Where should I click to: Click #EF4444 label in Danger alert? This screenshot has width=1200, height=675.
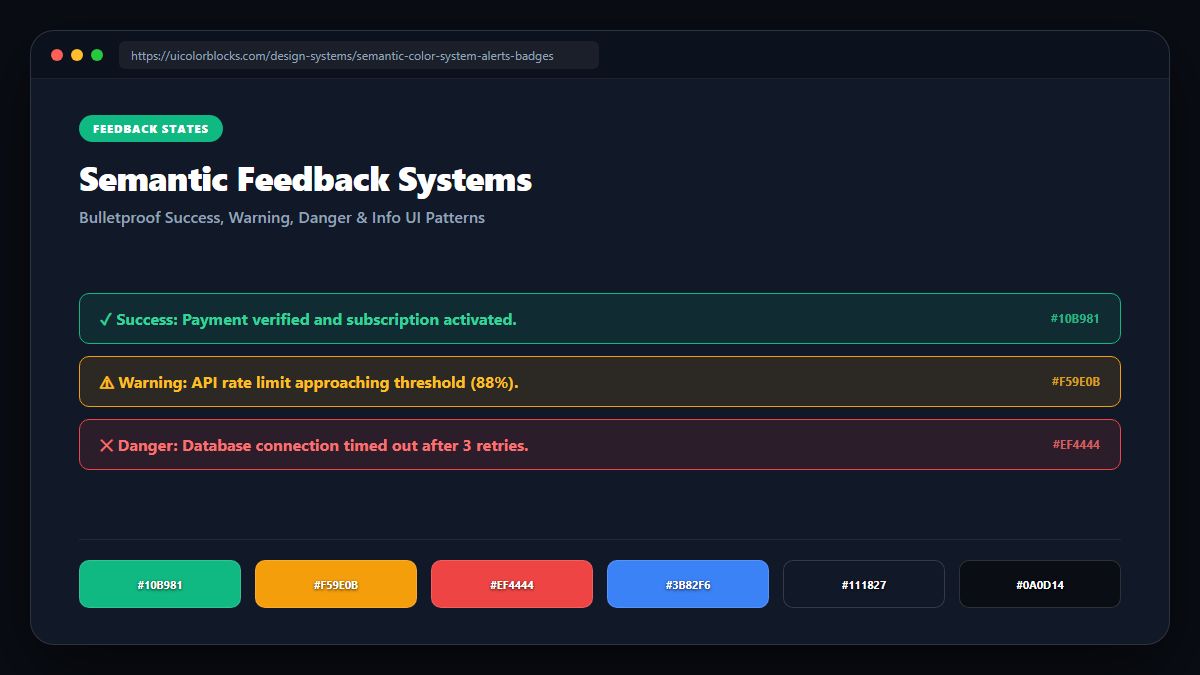click(1076, 445)
